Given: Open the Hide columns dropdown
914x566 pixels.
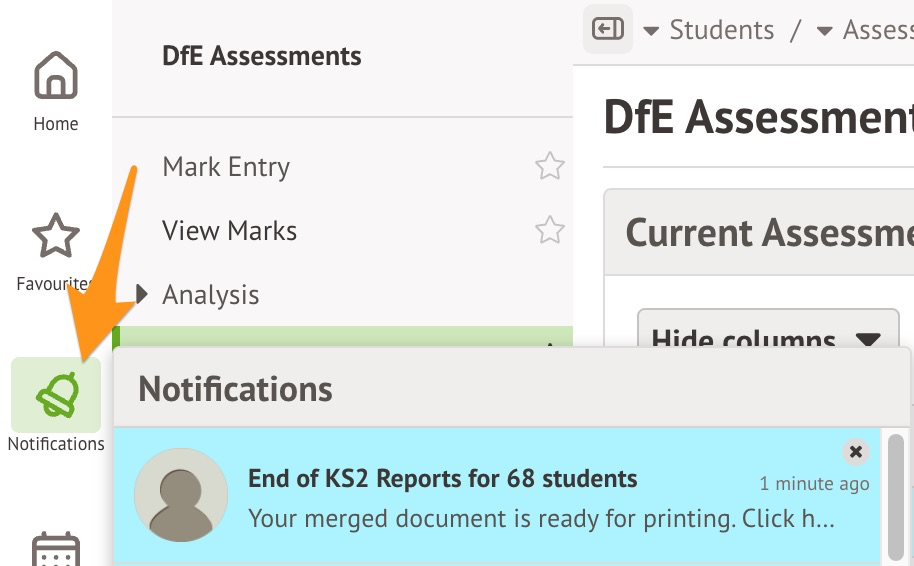Looking at the screenshot, I should pos(768,339).
